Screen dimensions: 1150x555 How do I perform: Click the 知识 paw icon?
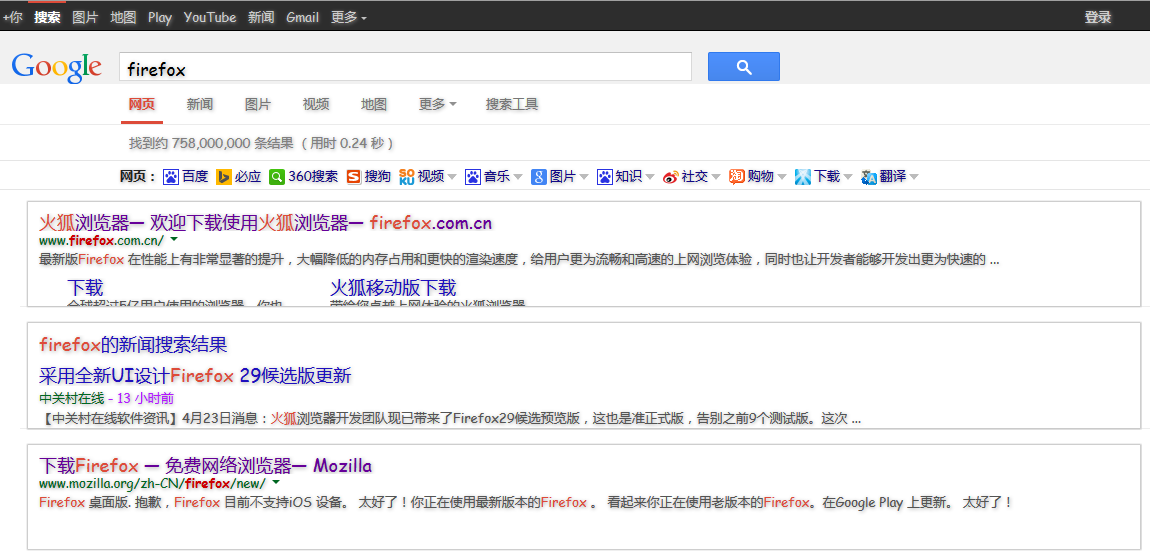[x=604, y=177]
